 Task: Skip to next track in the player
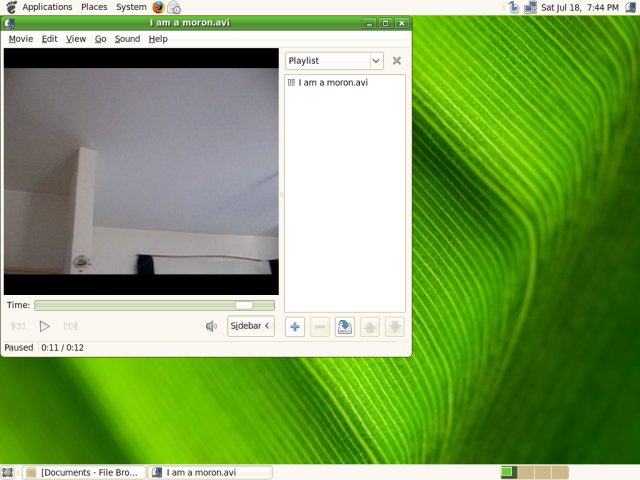click(70, 326)
